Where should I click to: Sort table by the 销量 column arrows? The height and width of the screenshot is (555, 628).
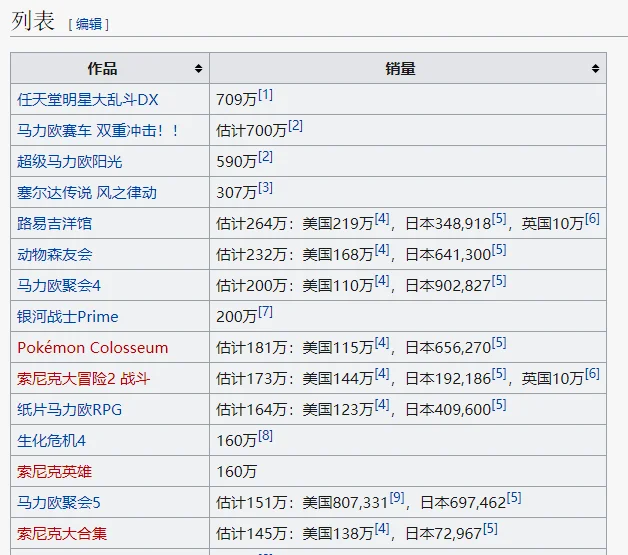[x=595, y=68]
